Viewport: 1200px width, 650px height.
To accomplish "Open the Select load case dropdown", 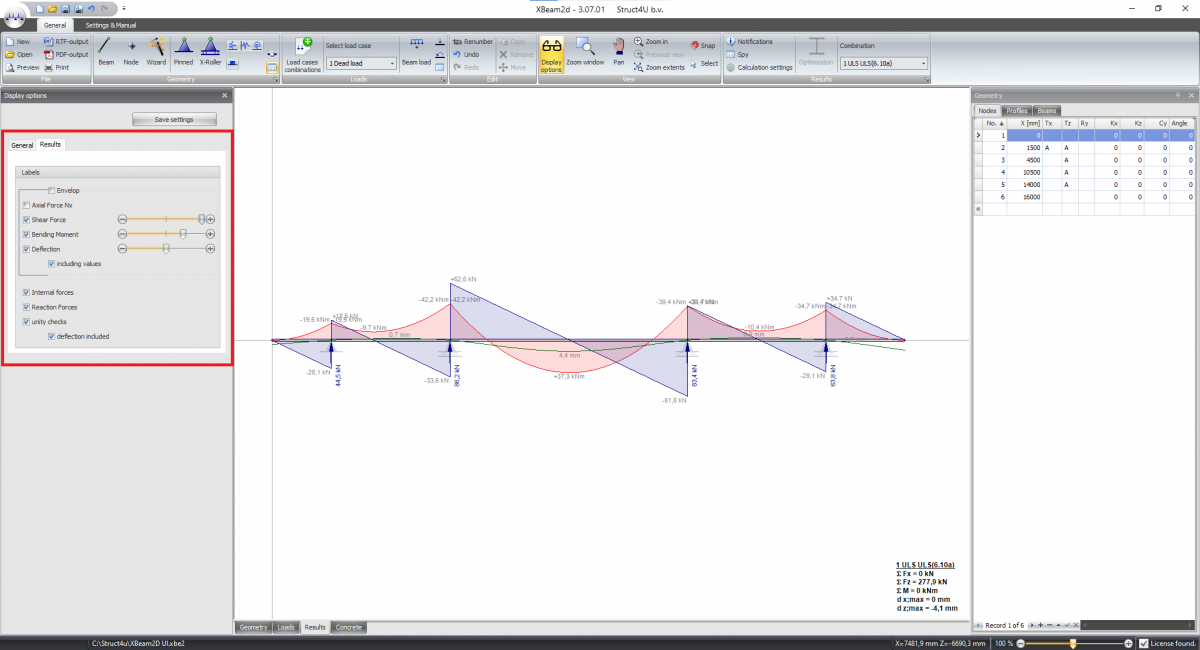I will [360, 62].
